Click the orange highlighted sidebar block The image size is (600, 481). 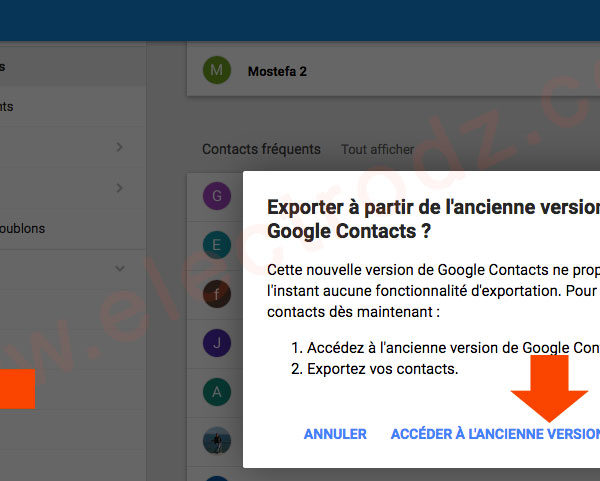(x=17, y=389)
